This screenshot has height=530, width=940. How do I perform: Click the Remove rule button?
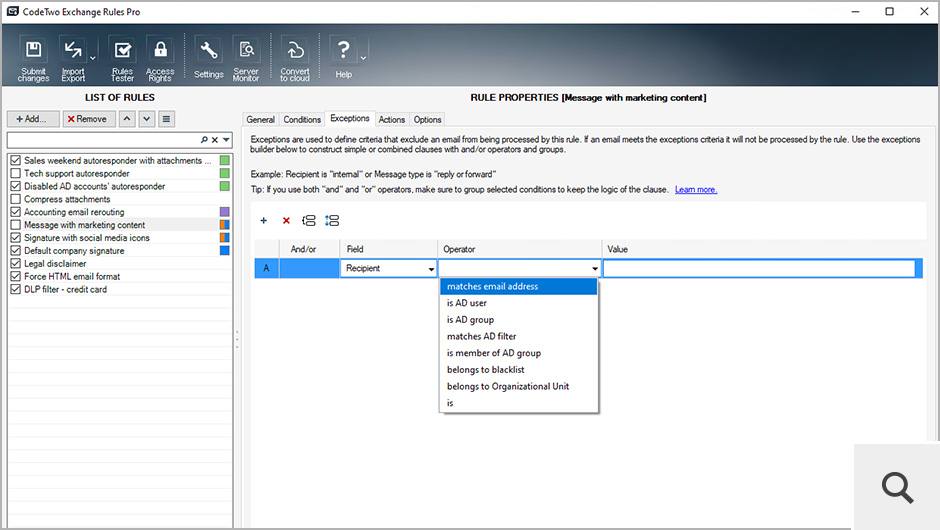click(x=89, y=119)
